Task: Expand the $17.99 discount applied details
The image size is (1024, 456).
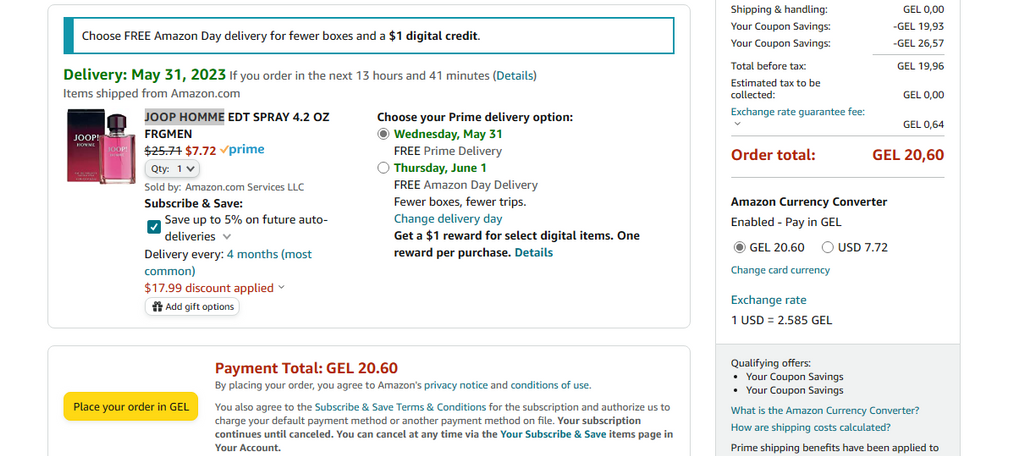Action: (x=281, y=288)
